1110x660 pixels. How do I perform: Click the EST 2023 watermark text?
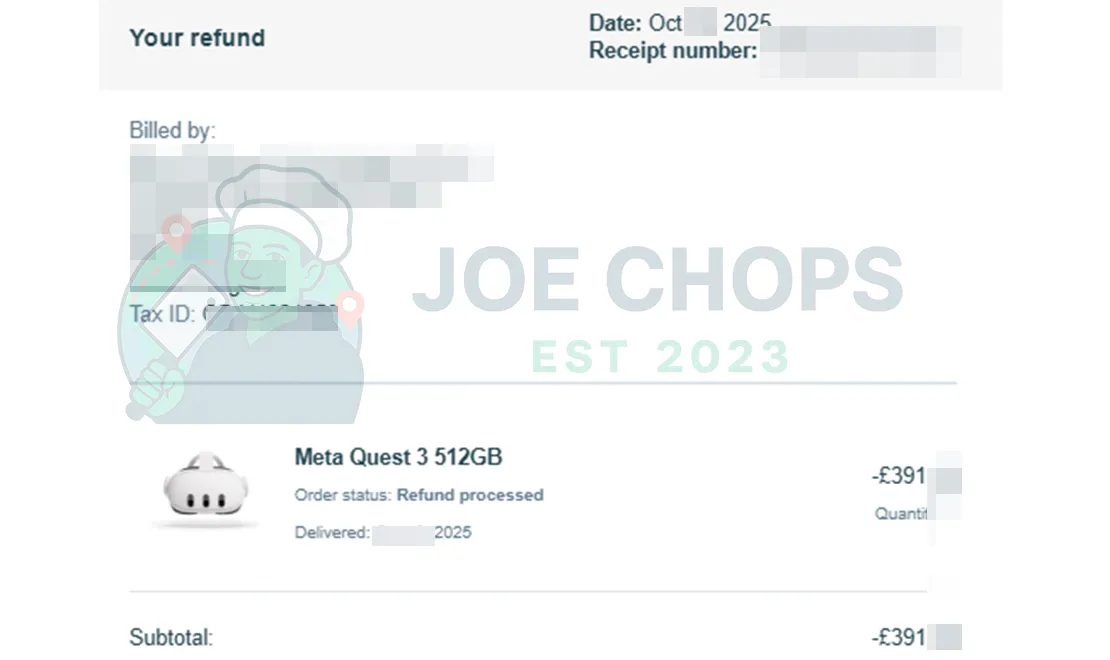(660, 356)
